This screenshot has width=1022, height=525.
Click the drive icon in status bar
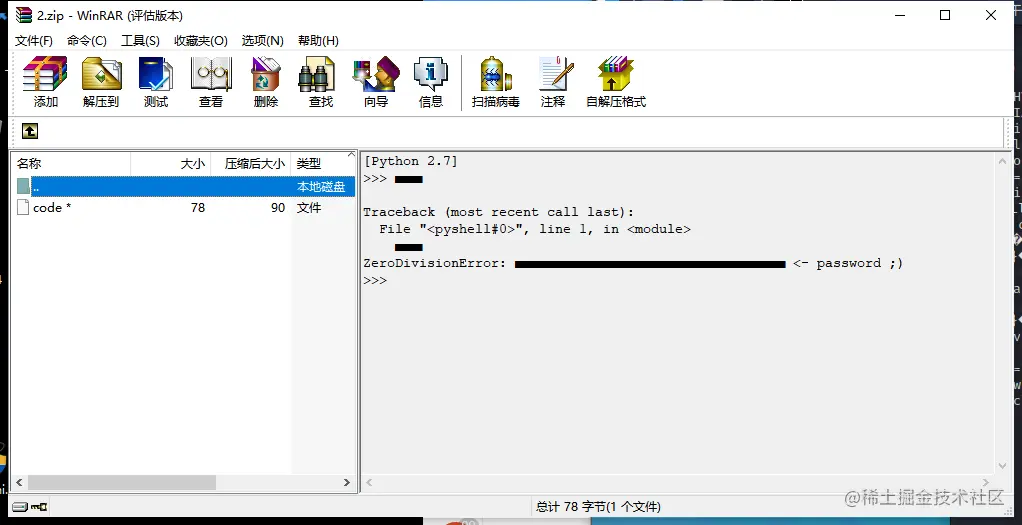tap(20, 506)
